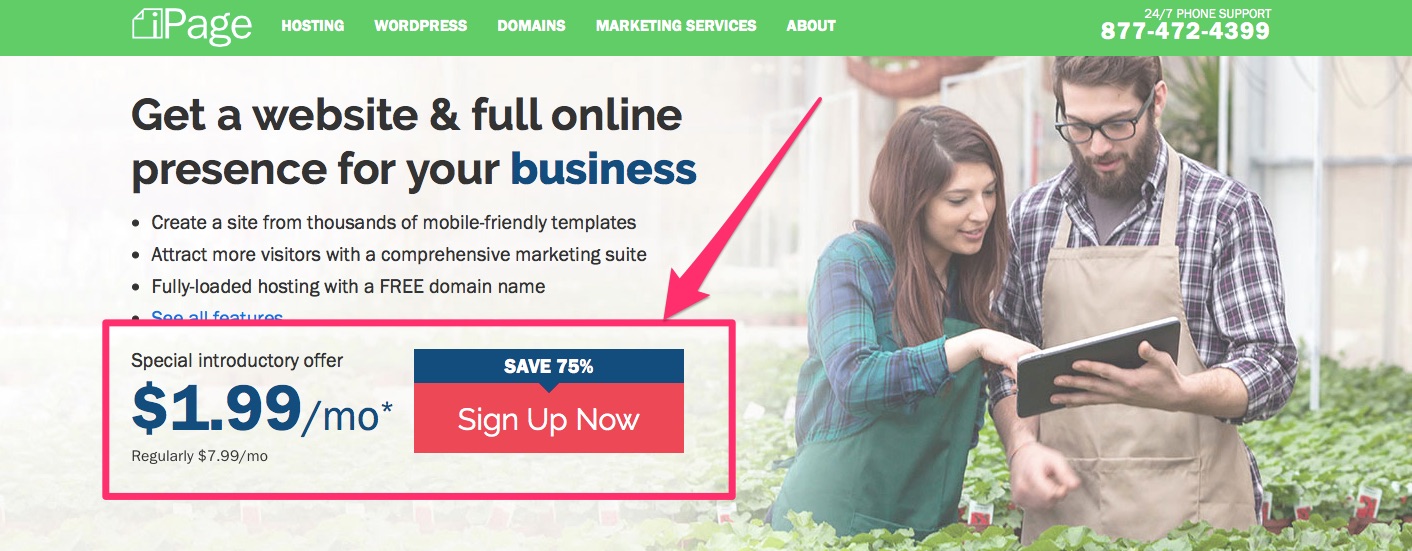Click the blue word business in headline
Screen dimensions: 1412x551
tap(603, 169)
